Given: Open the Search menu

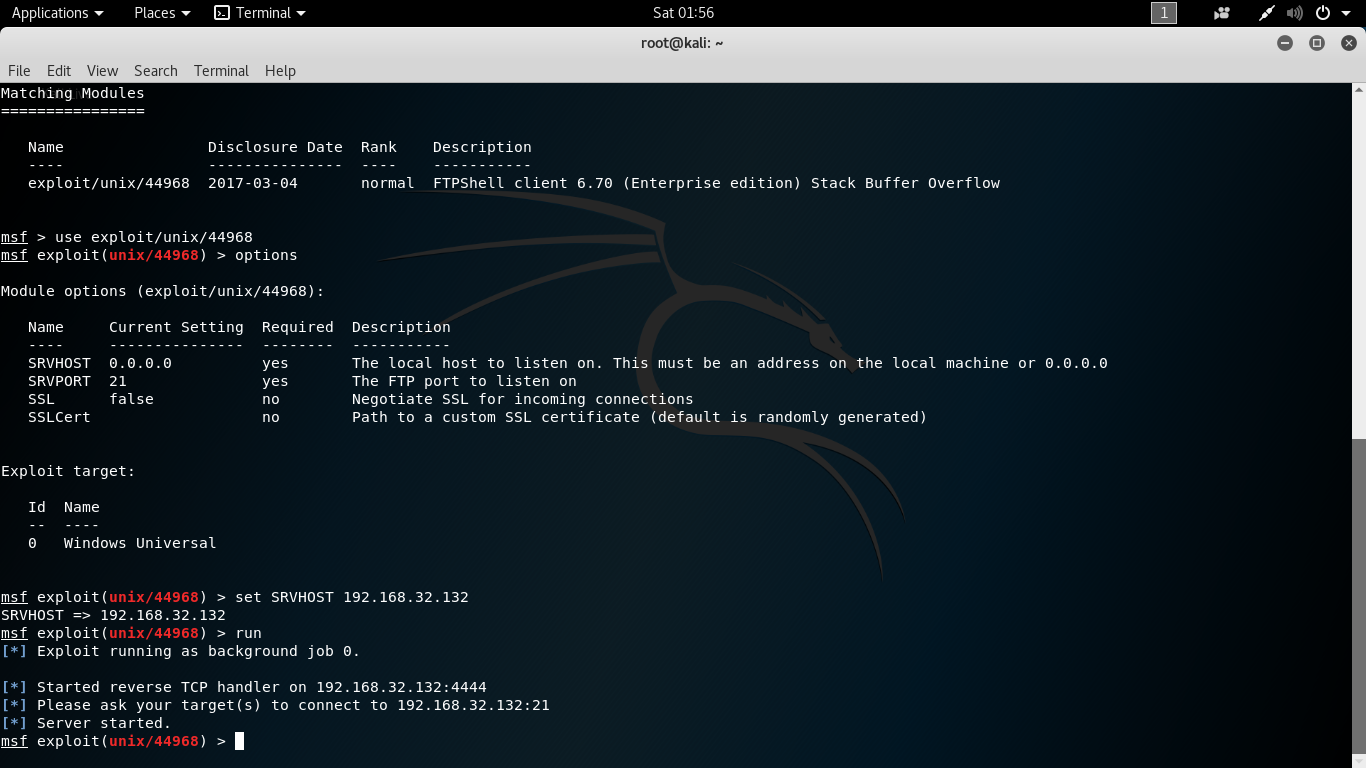Looking at the screenshot, I should [x=156, y=70].
